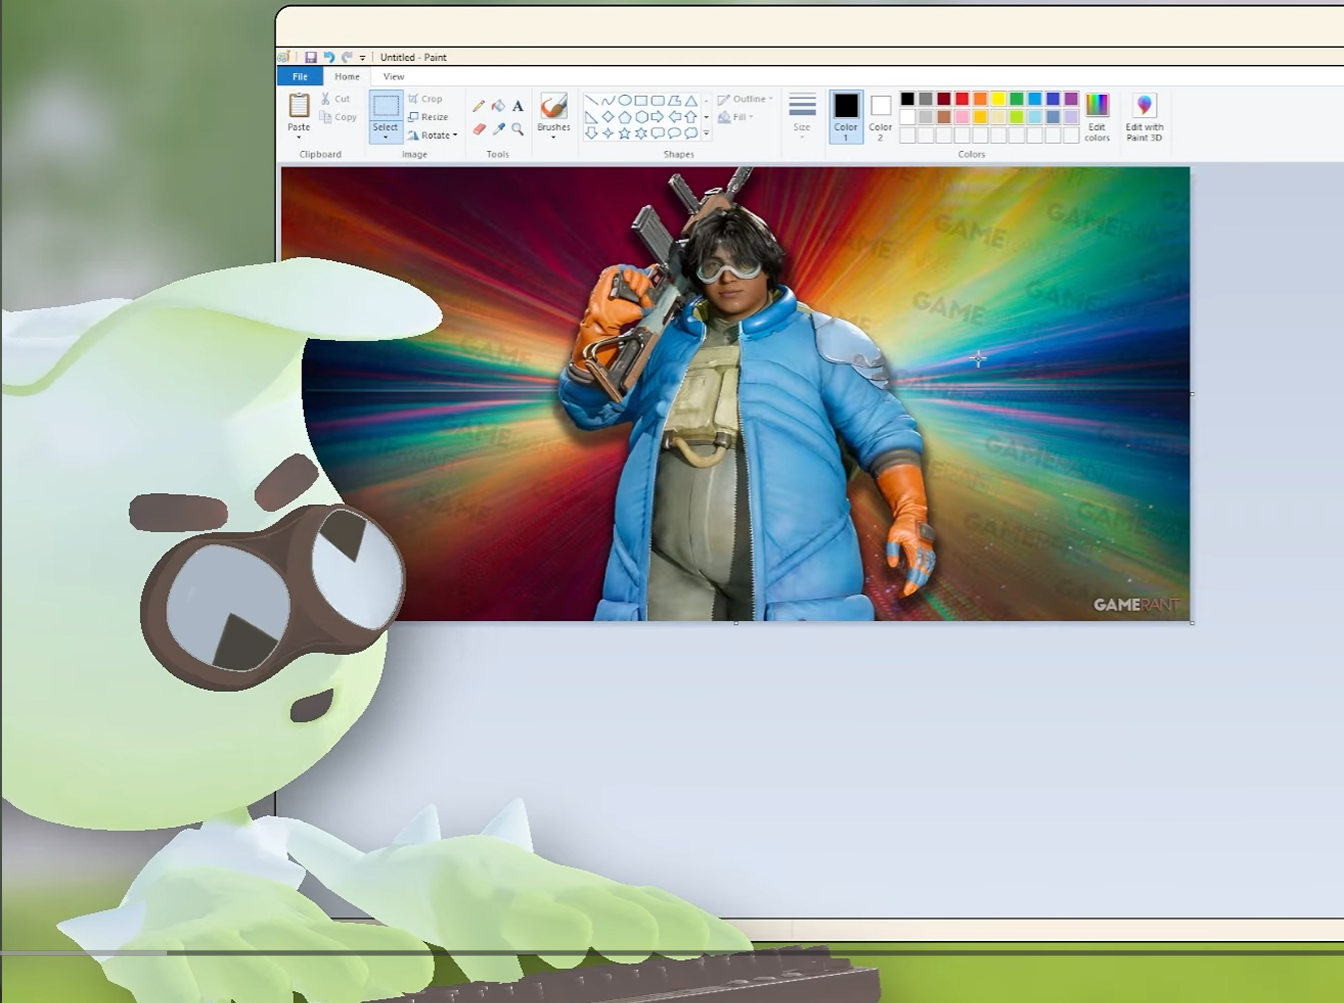This screenshot has width=1344, height=1003.
Task: Select the Eraser tool
Action: (479, 129)
